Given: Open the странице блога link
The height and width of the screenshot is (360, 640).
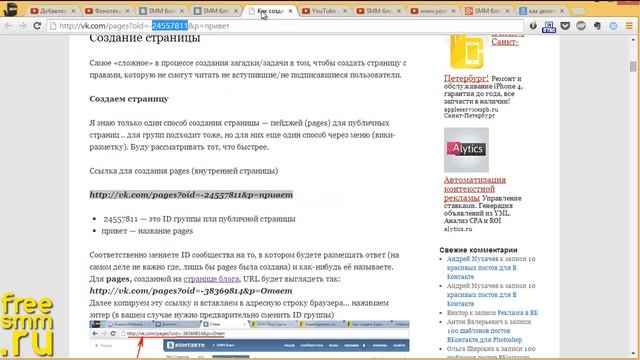Looking at the screenshot, I should coord(211,279).
